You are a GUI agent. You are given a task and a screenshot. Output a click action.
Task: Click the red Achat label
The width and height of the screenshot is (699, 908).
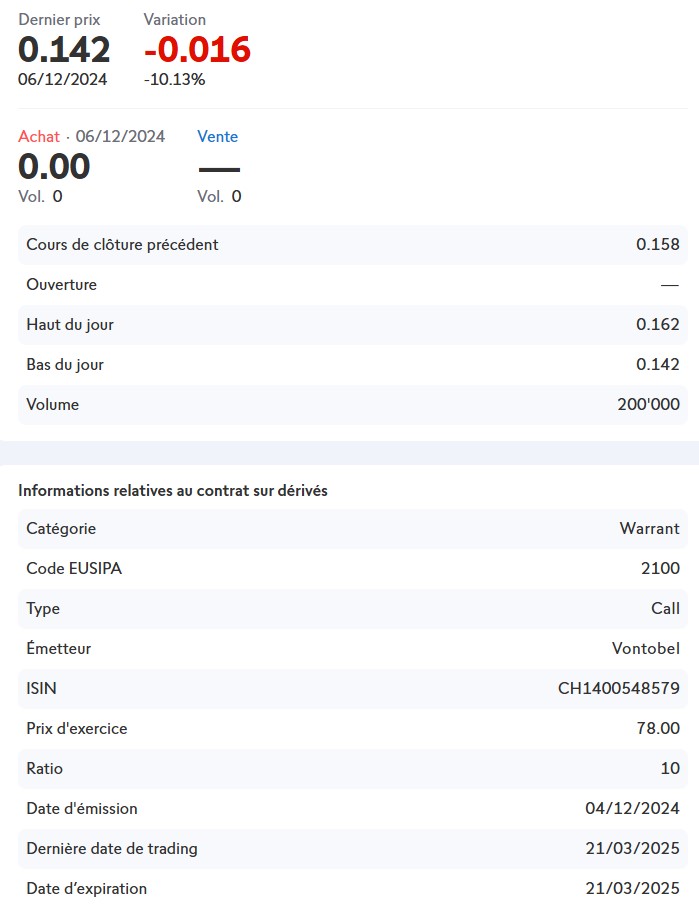click(39, 137)
